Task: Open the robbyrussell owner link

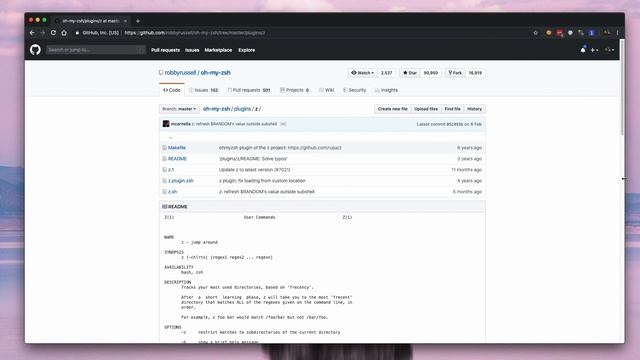Action: [180, 73]
